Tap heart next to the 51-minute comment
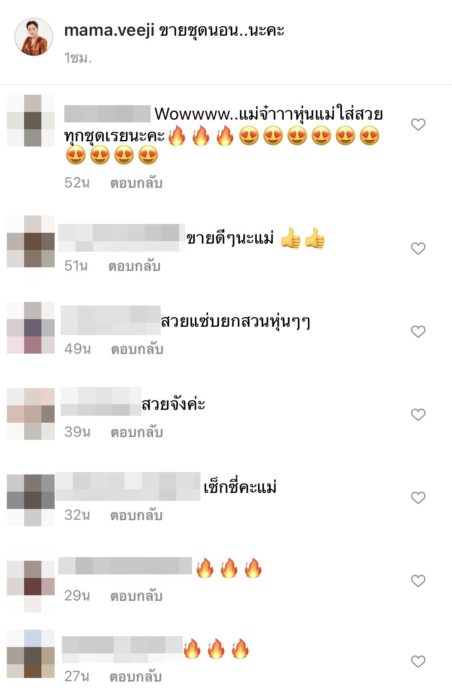This screenshot has height=696, width=452. pyautogui.click(x=418, y=248)
